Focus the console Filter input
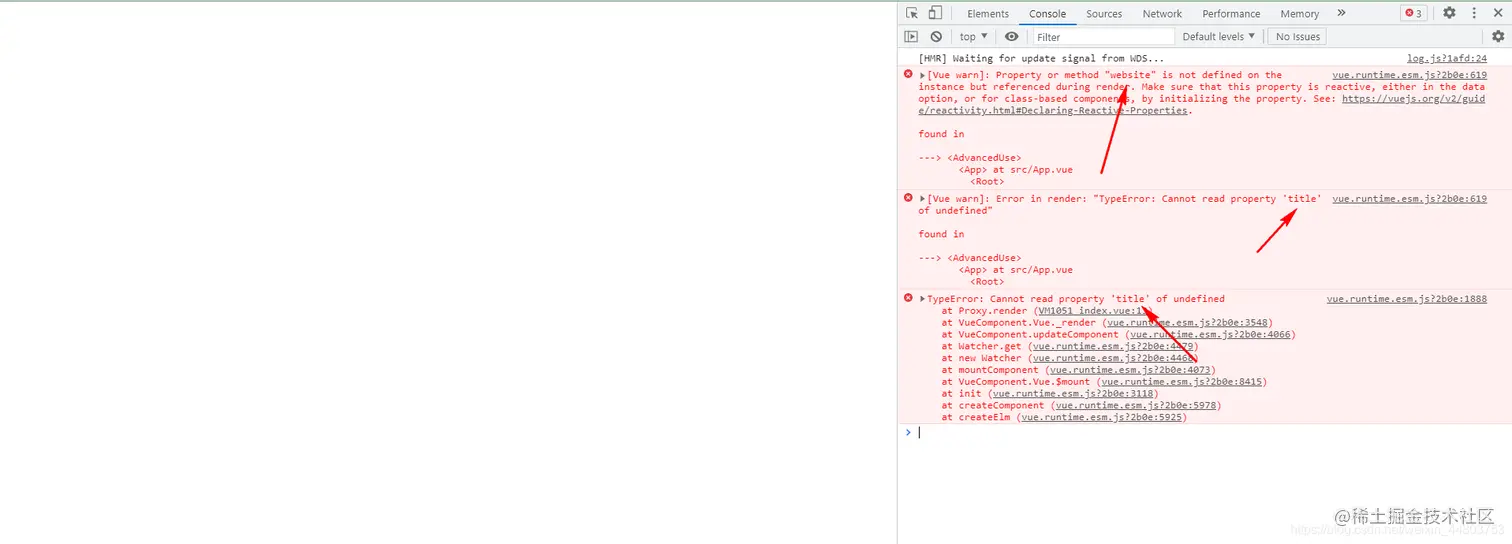 1103,36
